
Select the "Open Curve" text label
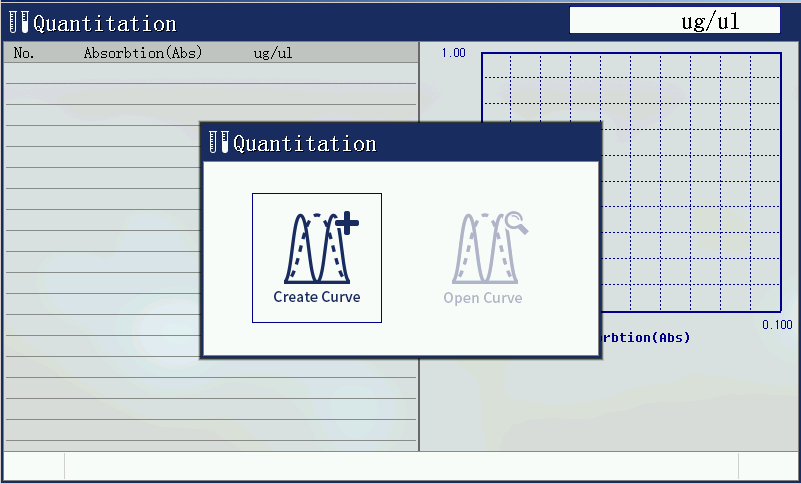tap(483, 298)
